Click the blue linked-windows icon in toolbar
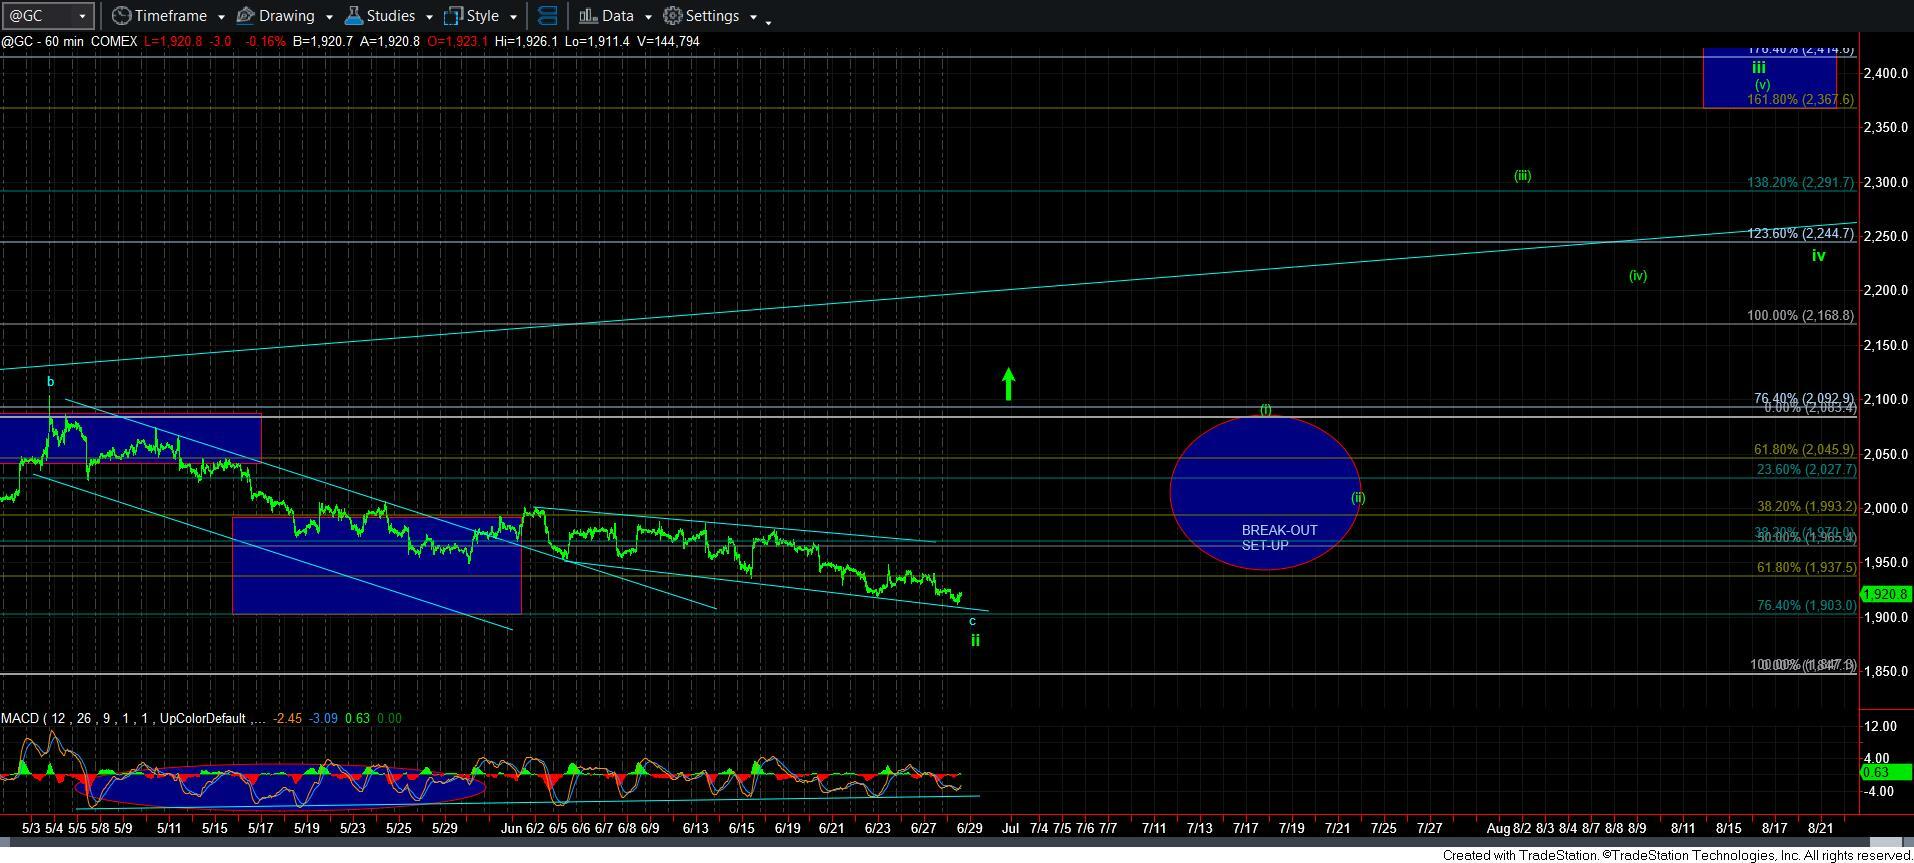The height and width of the screenshot is (863, 1914). (547, 16)
